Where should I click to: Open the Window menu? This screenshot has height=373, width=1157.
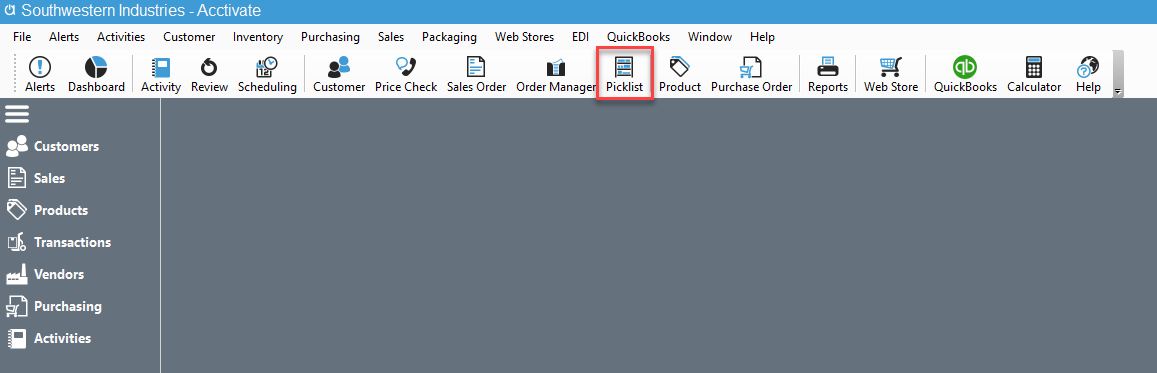710,37
